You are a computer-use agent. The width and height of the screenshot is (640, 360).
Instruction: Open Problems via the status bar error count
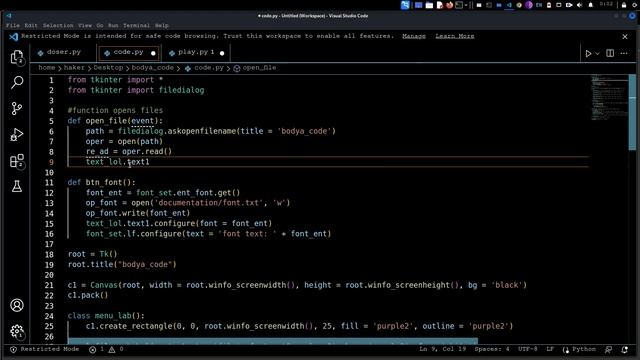pos(106,349)
